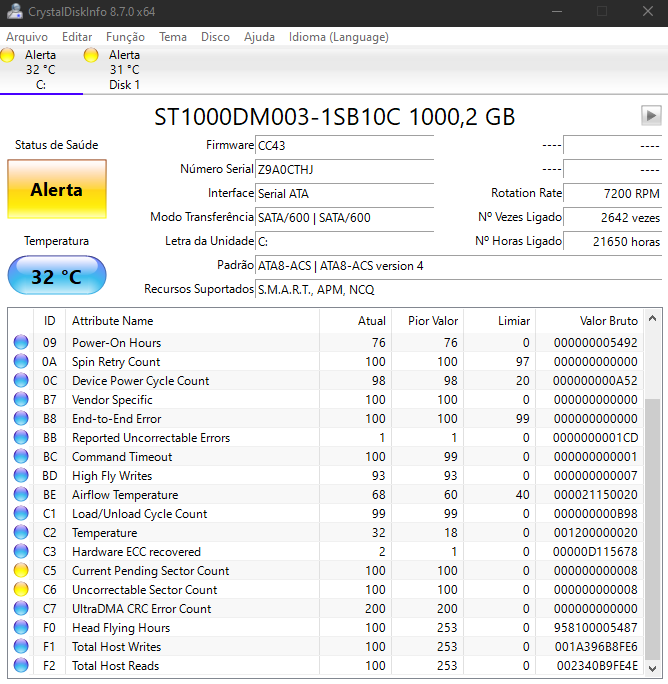Click the Atual column header

356,321
